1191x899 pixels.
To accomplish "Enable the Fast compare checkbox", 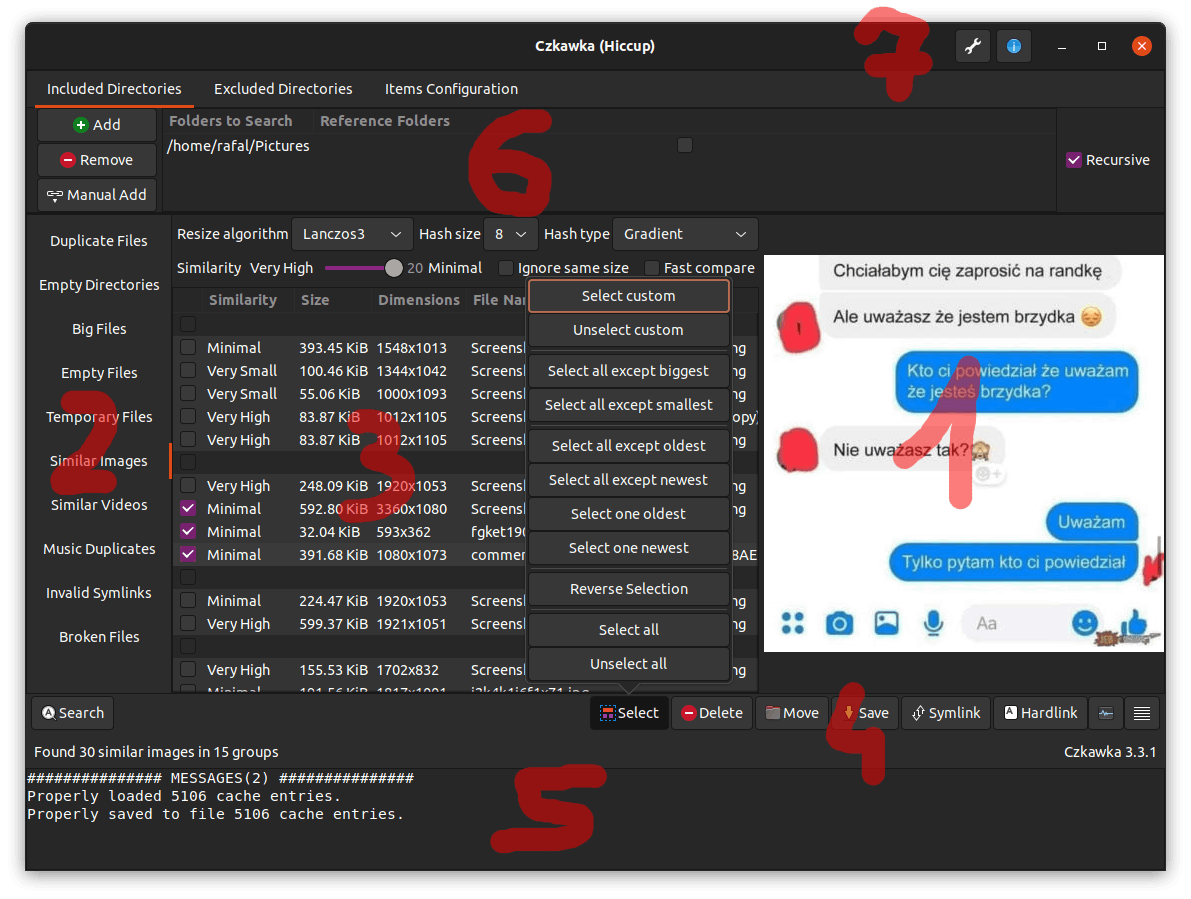I will pyautogui.click(x=652, y=268).
